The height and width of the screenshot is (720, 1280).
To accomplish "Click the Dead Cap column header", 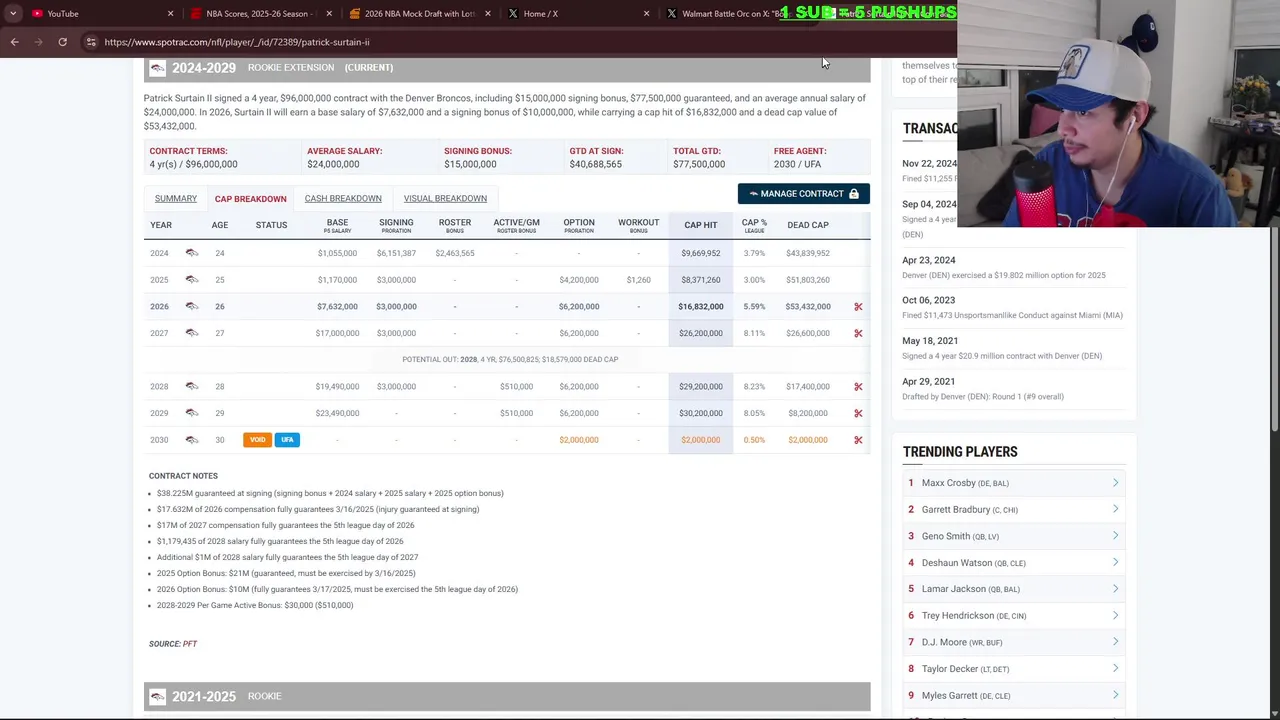I will [x=808, y=225].
